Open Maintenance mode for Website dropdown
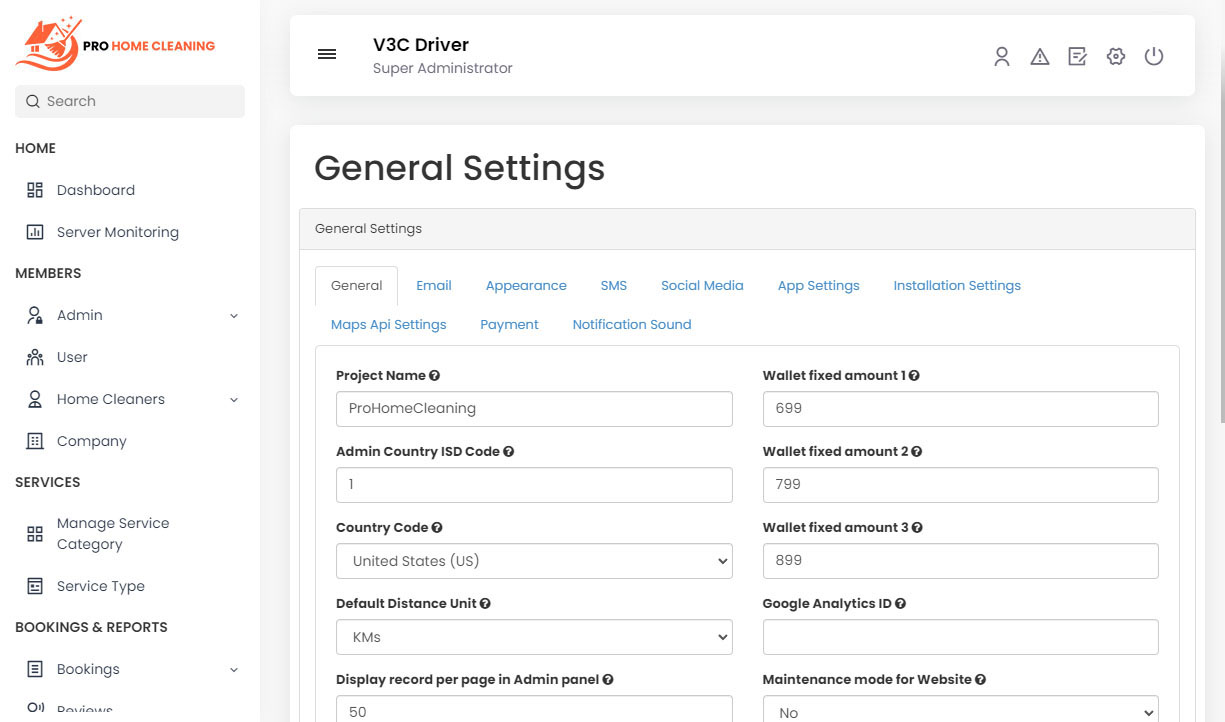The height and width of the screenshot is (722, 1225). [960, 709]
